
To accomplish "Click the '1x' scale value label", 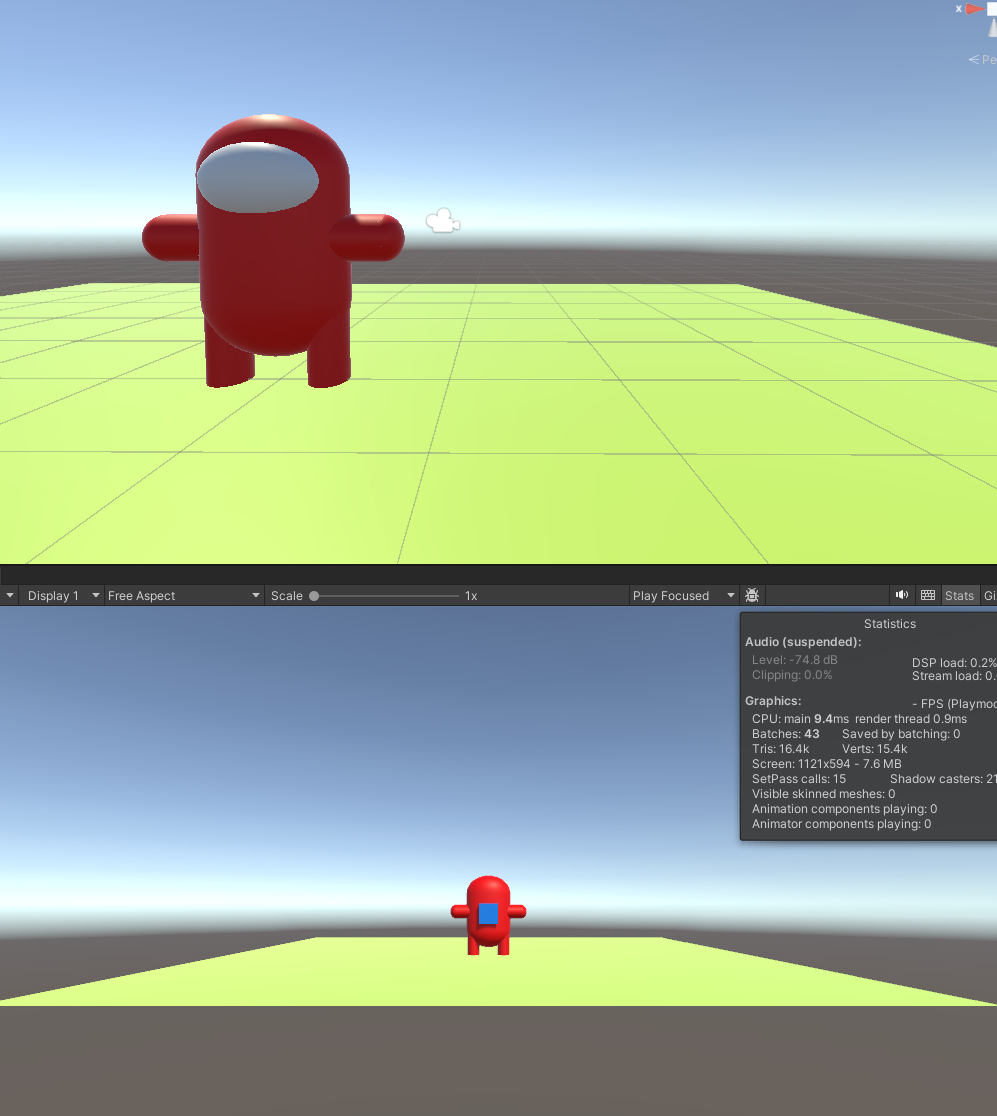I will click(471, 596).
